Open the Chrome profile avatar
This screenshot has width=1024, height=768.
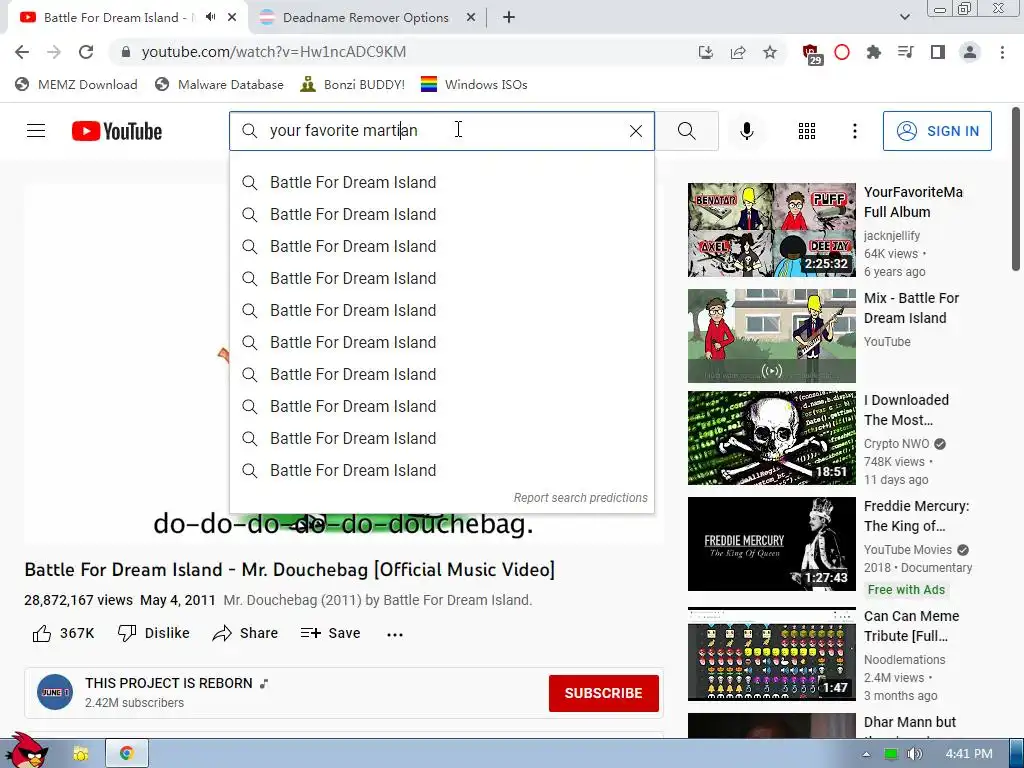(970, 52)
